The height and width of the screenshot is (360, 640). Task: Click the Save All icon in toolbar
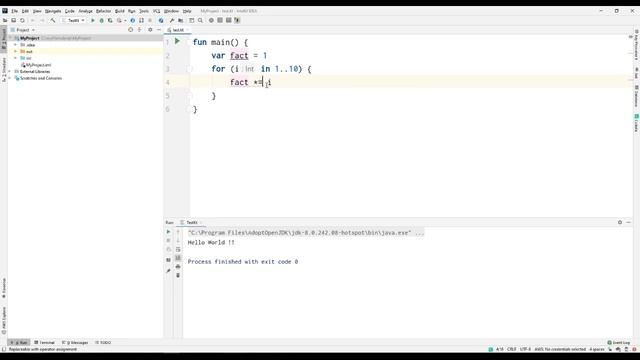[x=13, y=20]
